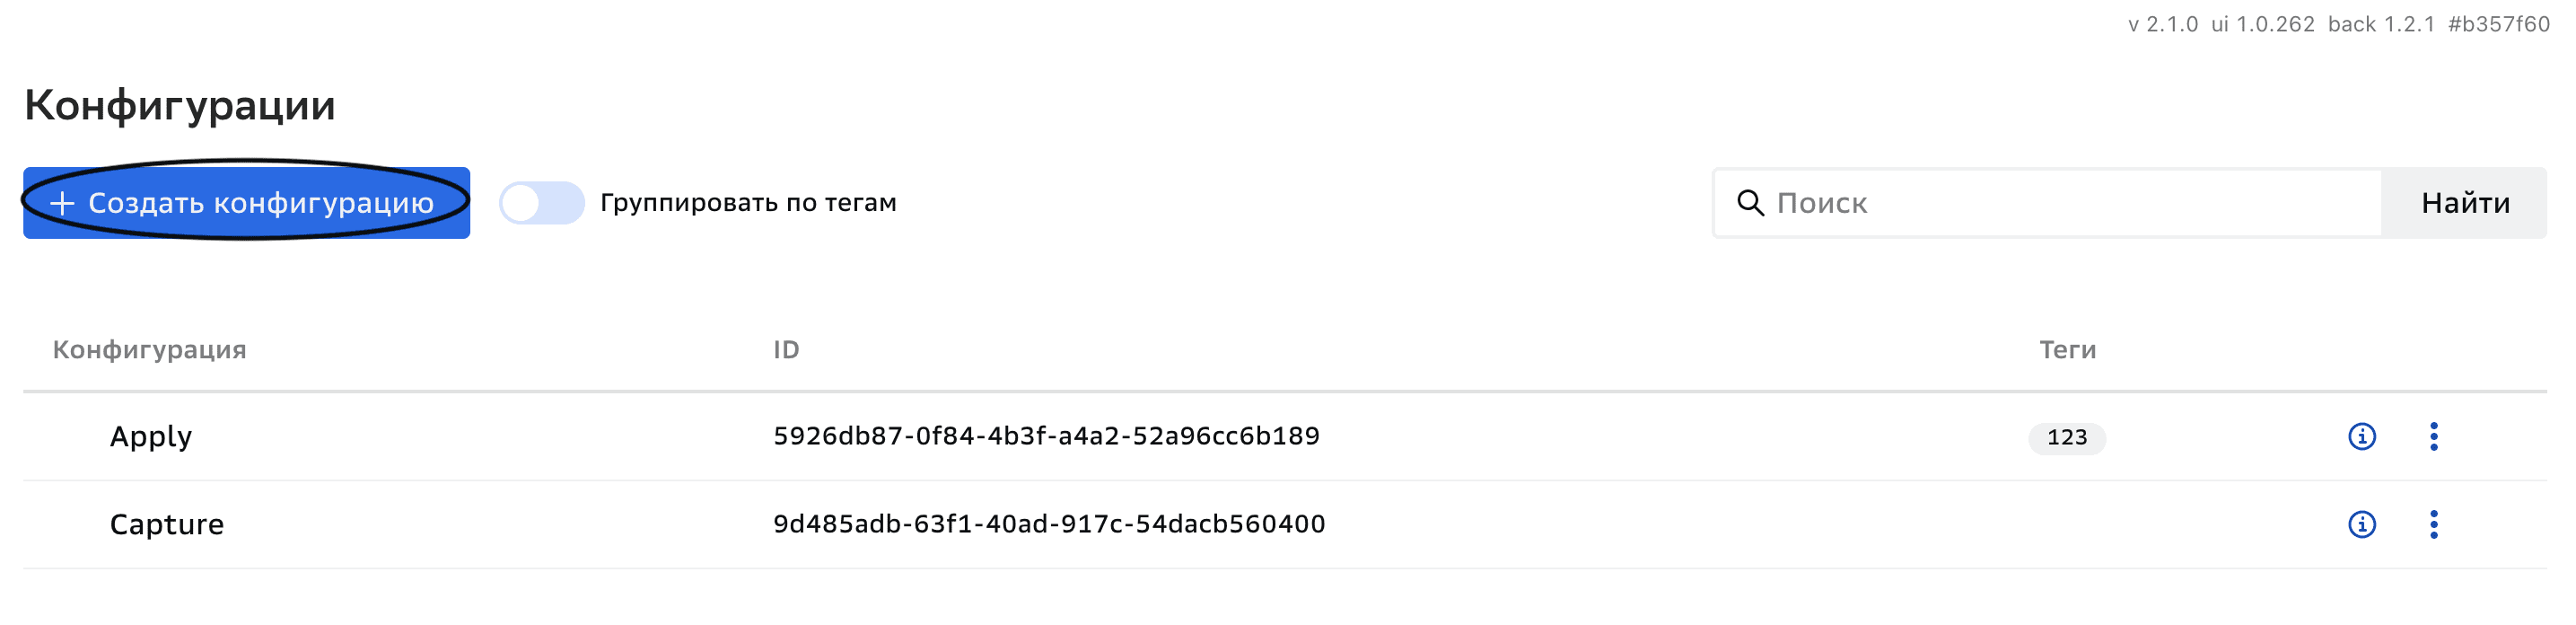Click the Capture configuration ID

pos(1049,525)
